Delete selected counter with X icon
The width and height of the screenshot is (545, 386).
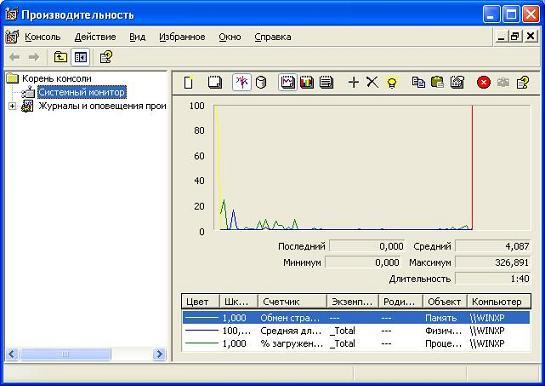pyautogui.click(x=372, y=82)
